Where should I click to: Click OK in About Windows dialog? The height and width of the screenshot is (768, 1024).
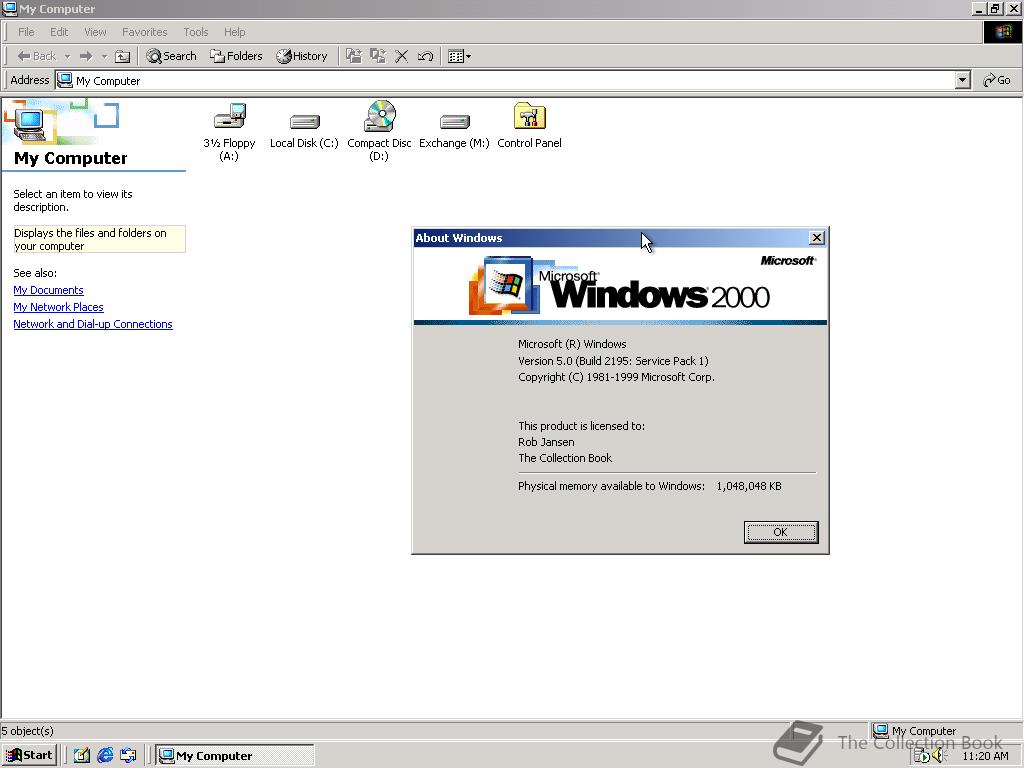click(780, 532)
